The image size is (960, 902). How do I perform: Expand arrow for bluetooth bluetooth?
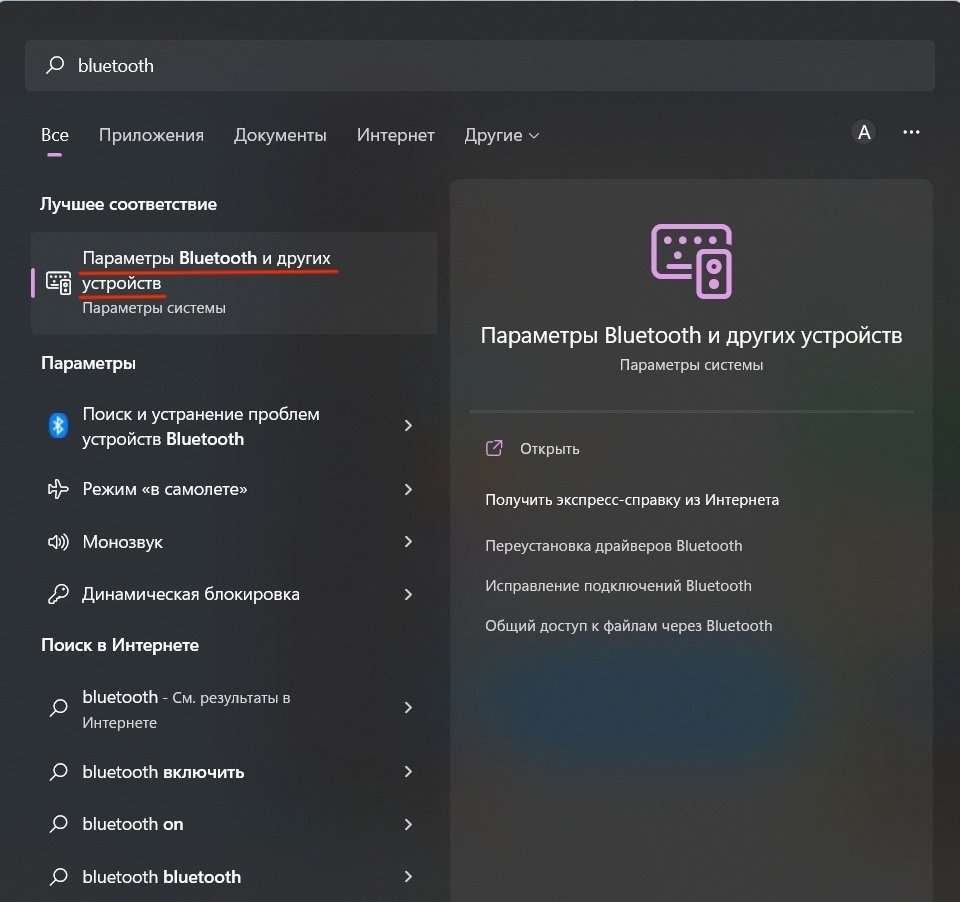click(x=408, y=876)
